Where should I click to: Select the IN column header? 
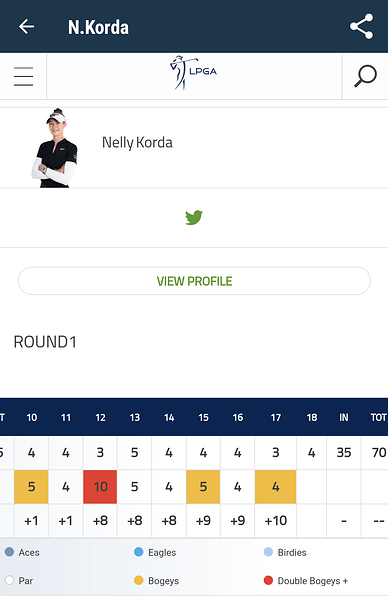[344, 417]
